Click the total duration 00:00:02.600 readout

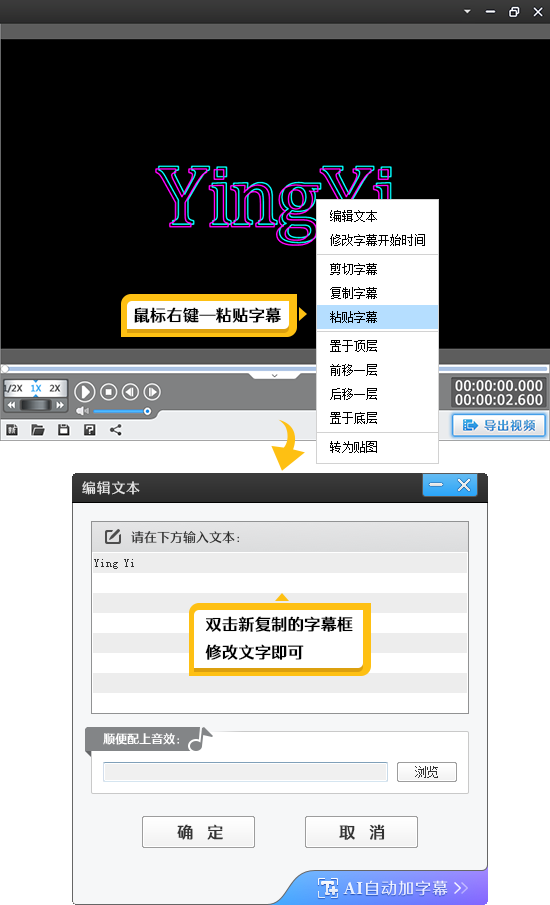click(499, 400)
